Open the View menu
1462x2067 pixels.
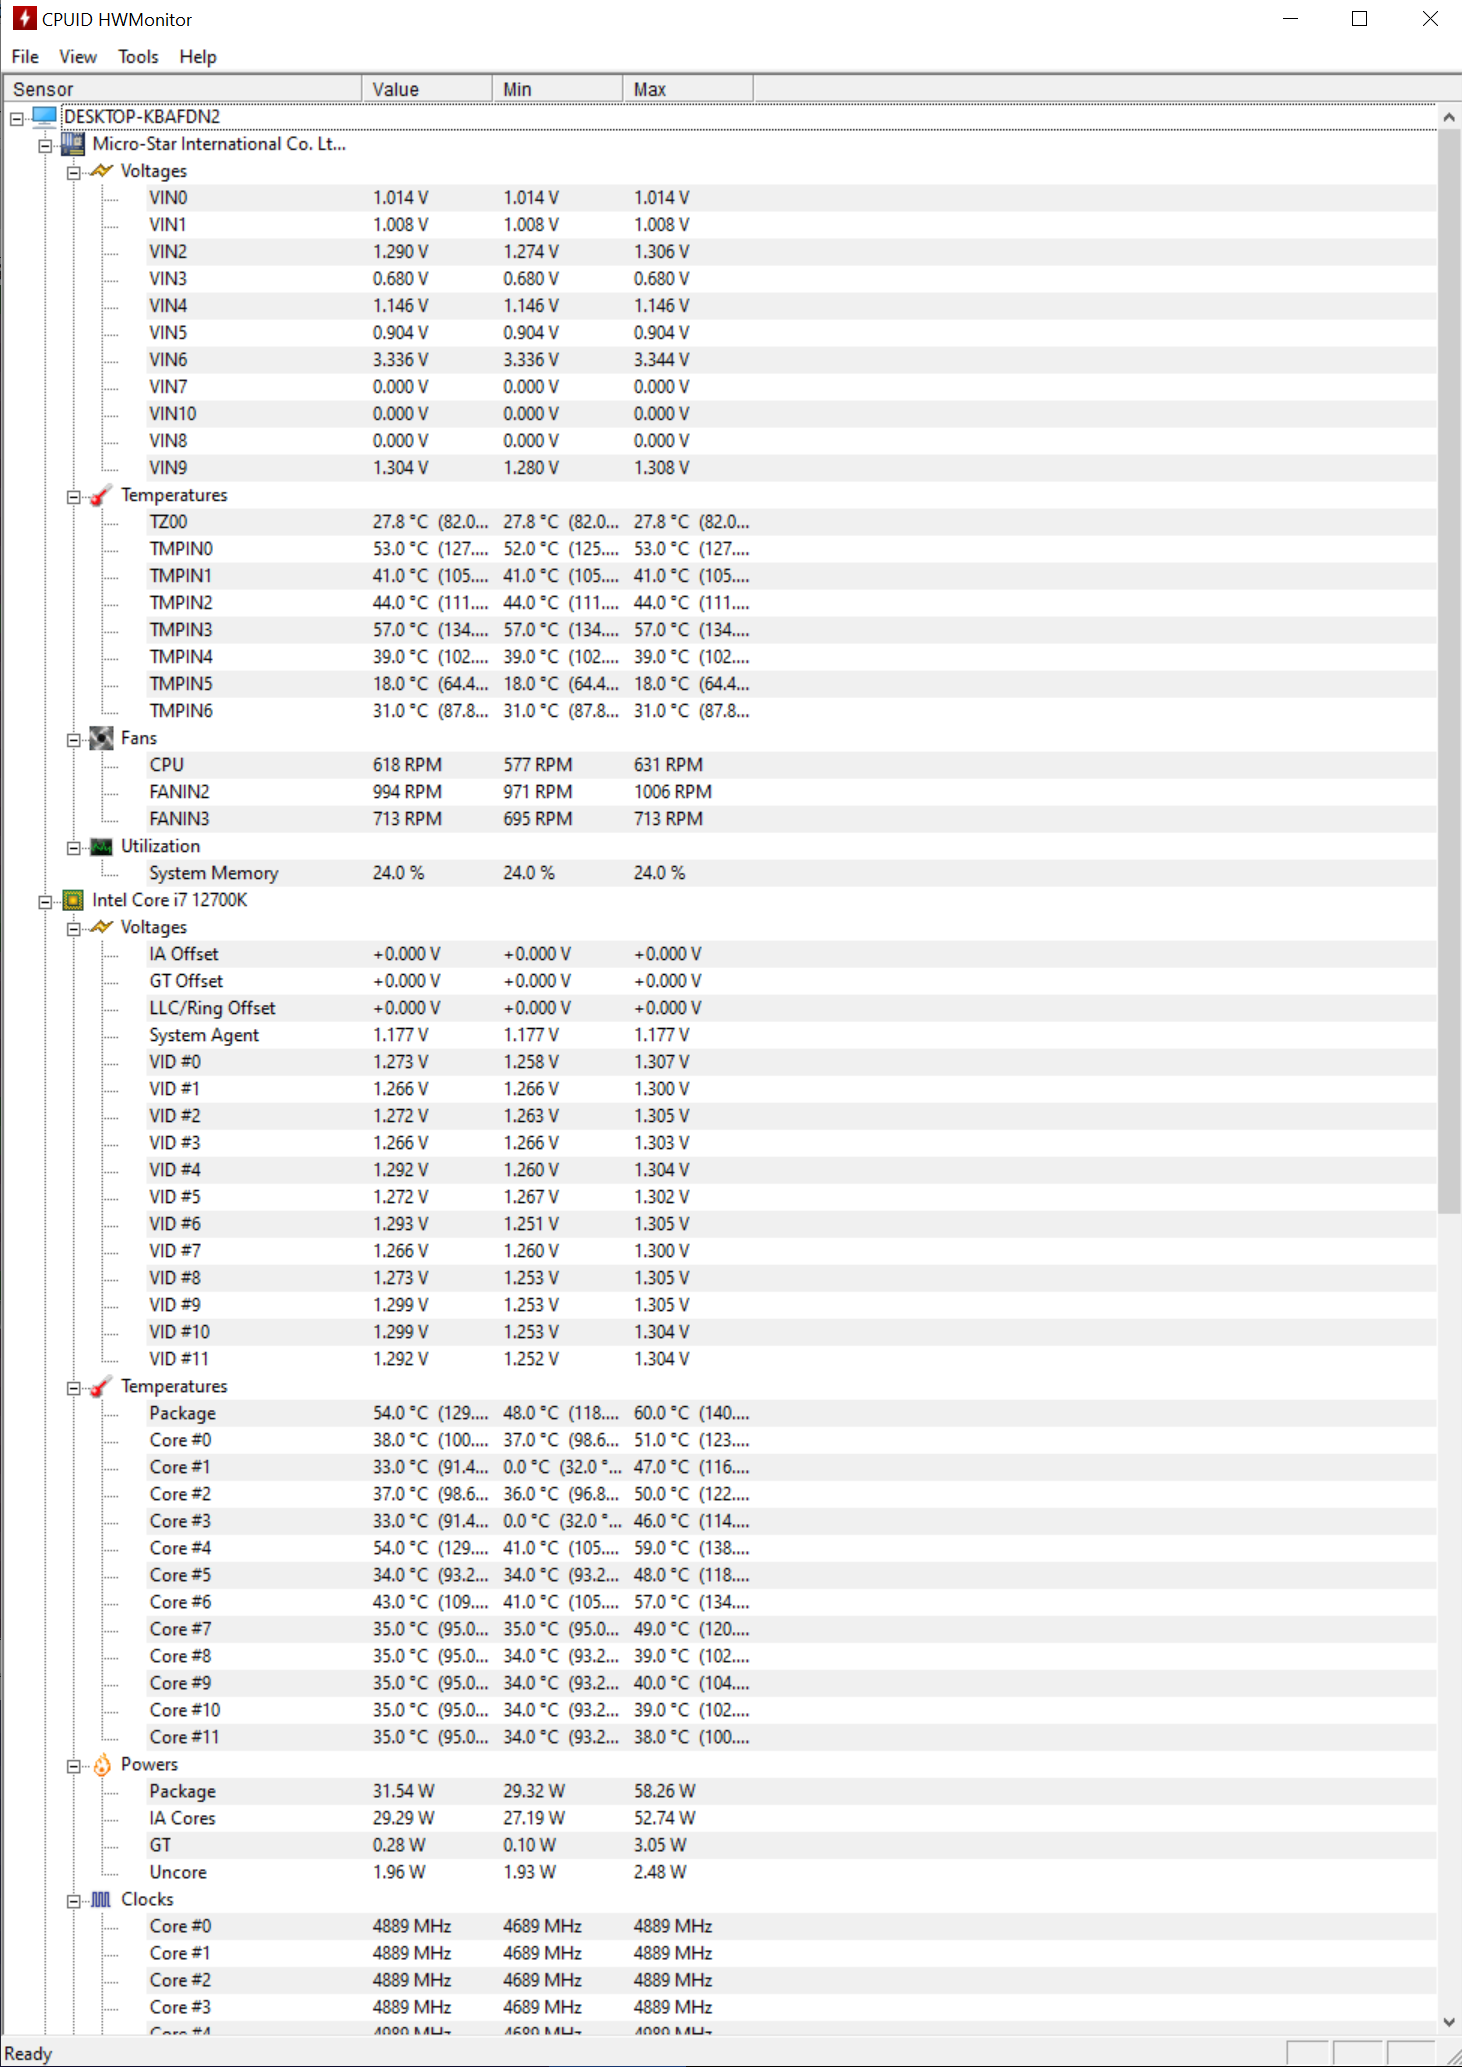[x=78, y=57]
